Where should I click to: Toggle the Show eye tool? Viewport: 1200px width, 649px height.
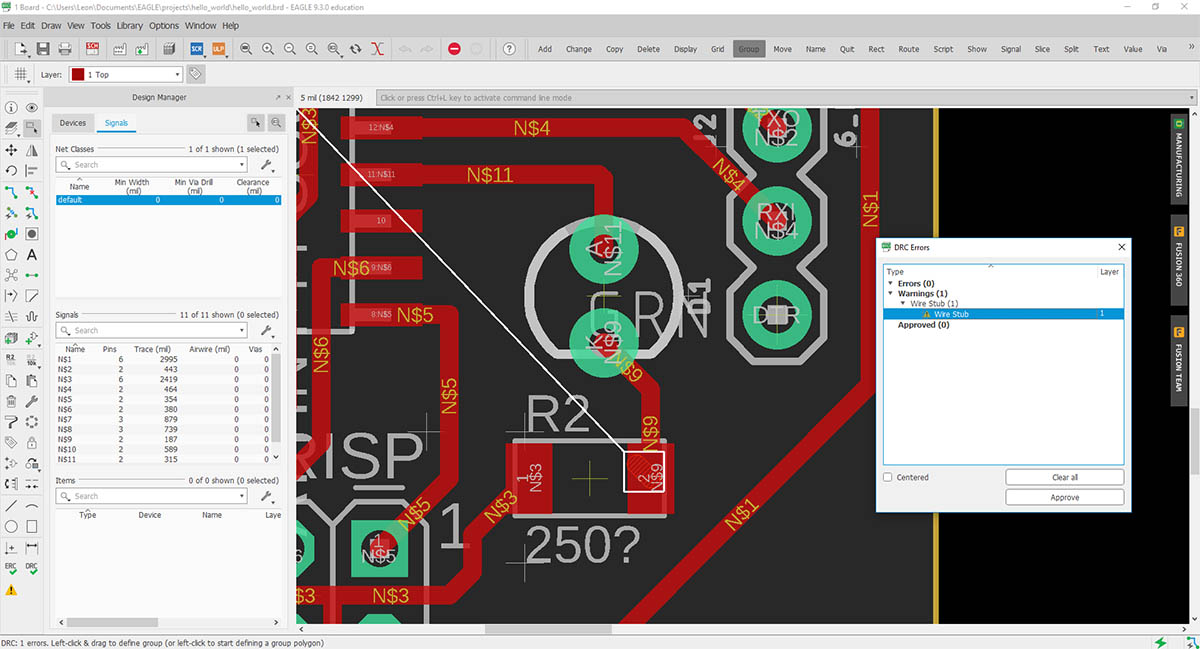32,107
